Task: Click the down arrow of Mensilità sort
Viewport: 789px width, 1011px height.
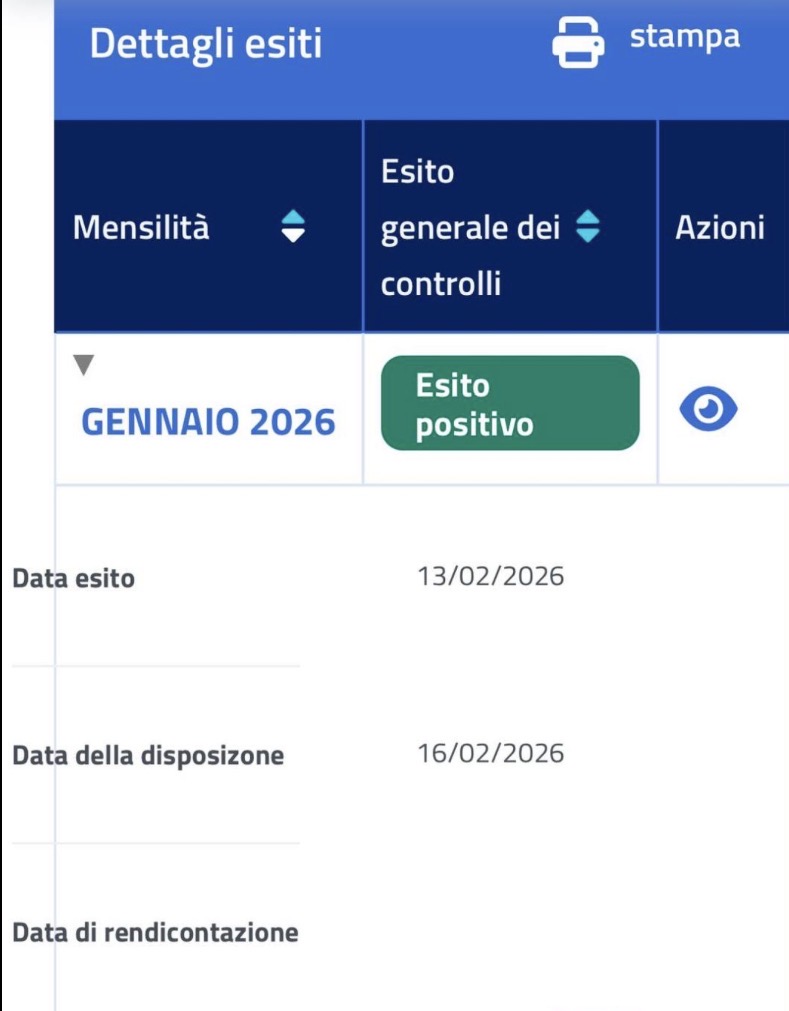Action: [292, 237]
